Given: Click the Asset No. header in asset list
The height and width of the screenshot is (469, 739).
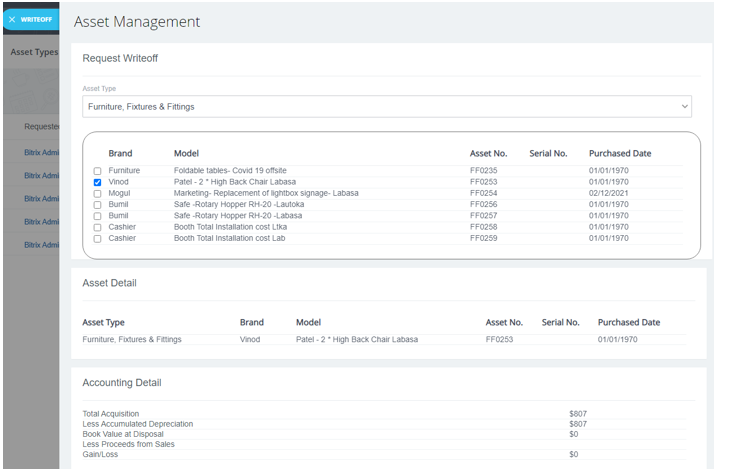Looking at the screenshot, I should 488,153.
